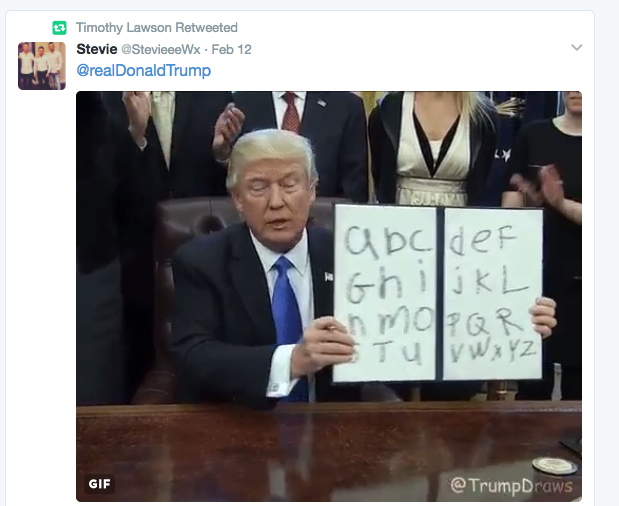The image size is (619, 506).
Task: Open Timothy Lawson Retweeted link
Action: (157, 28)
